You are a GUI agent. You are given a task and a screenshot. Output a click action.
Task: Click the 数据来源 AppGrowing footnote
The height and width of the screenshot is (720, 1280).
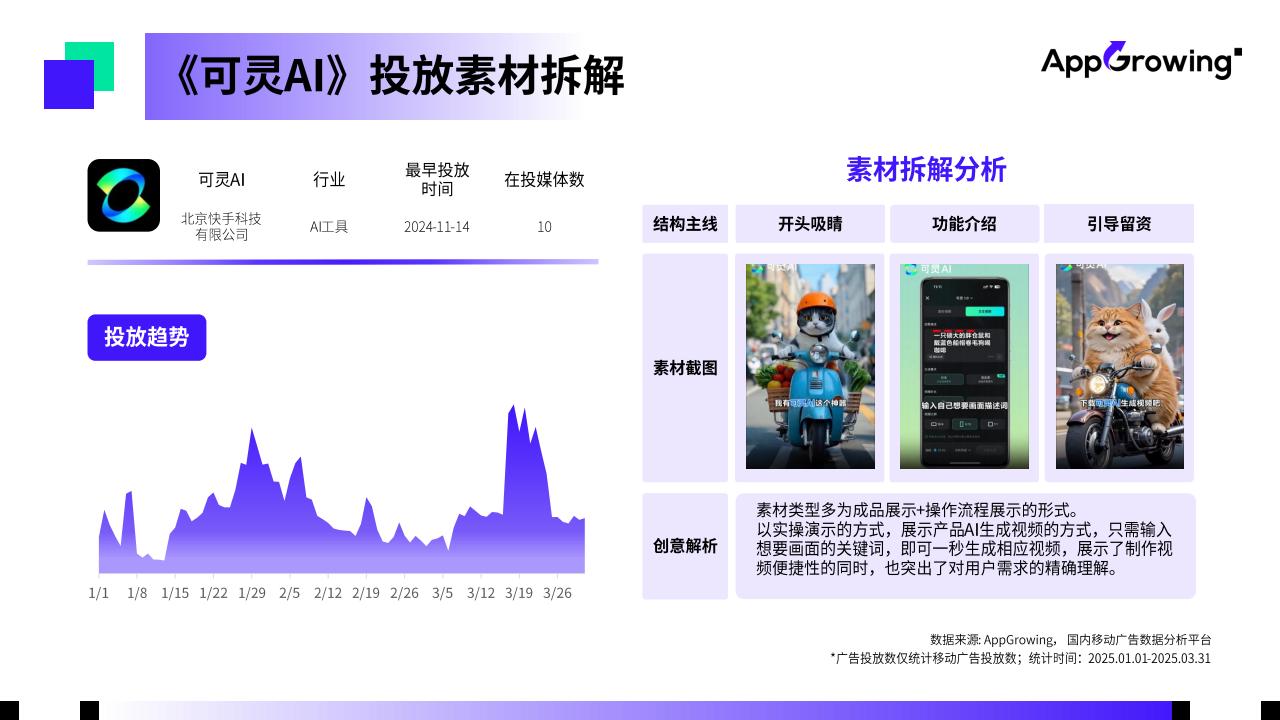pyautogui.click(x=1070, y=639)
